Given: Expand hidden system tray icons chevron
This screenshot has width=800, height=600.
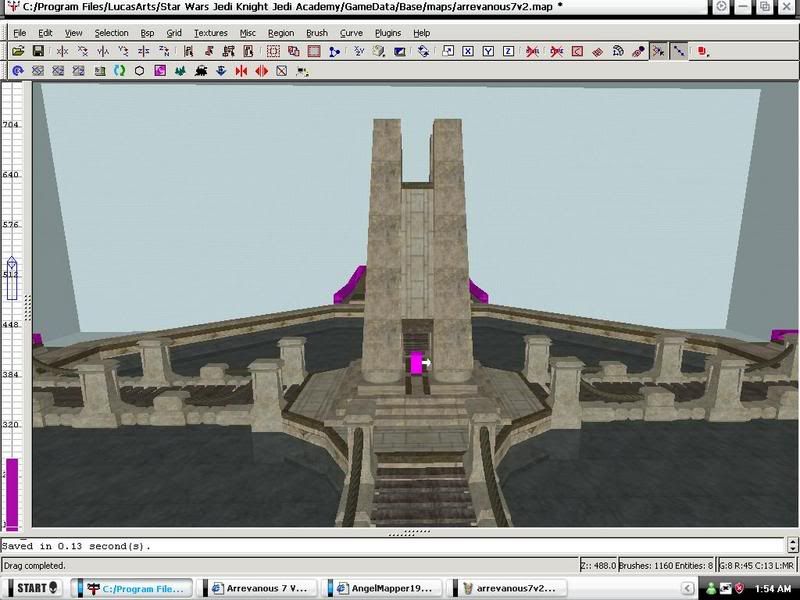Looking at the screenshot, I should coord(687,588).
